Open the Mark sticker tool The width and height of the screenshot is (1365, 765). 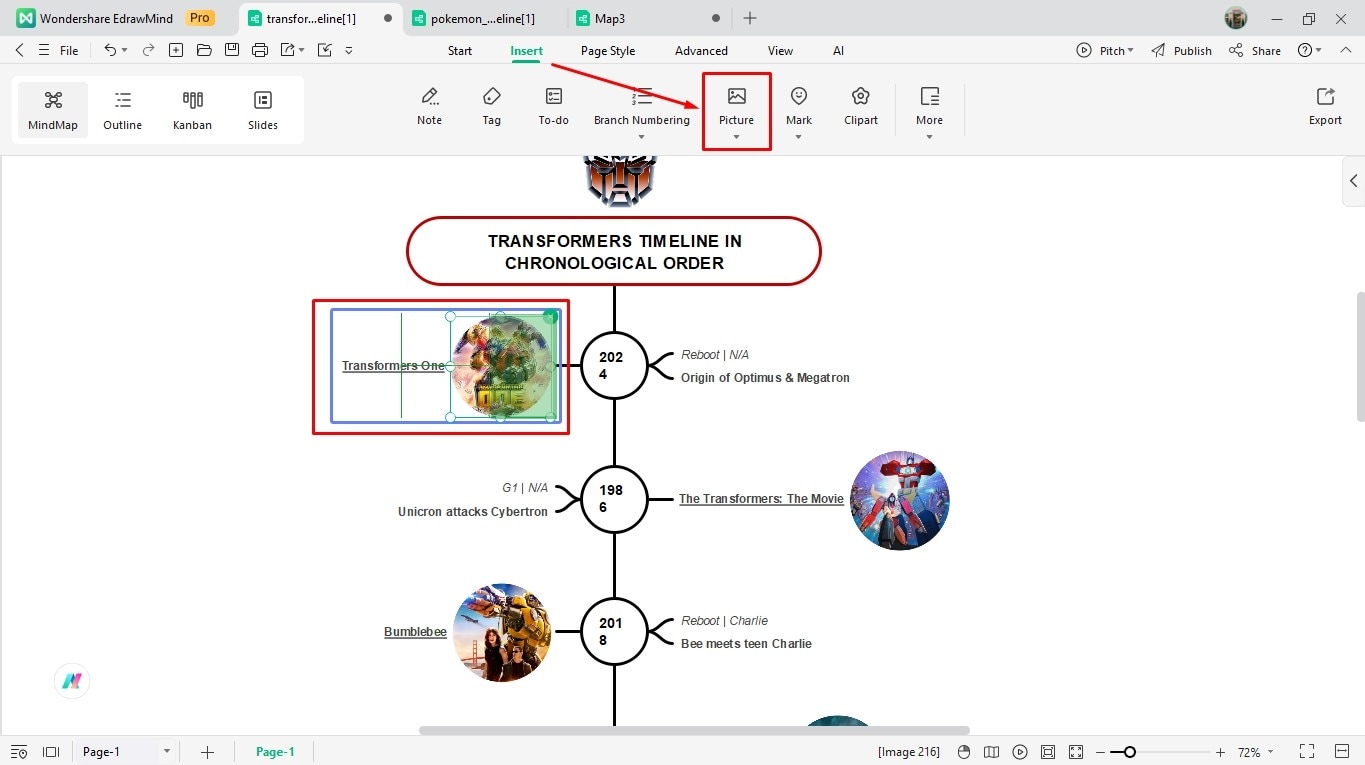[798, 106]
